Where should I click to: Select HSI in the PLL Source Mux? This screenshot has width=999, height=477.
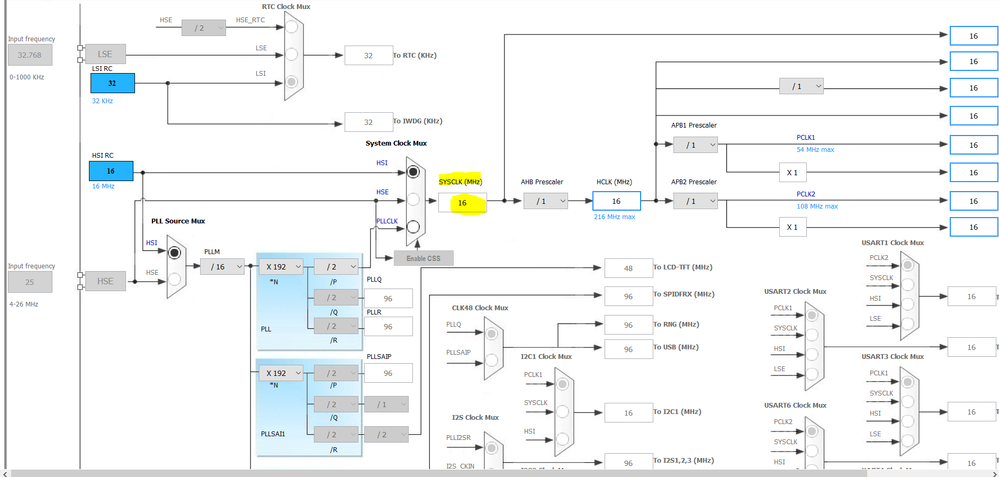point(175,253)
